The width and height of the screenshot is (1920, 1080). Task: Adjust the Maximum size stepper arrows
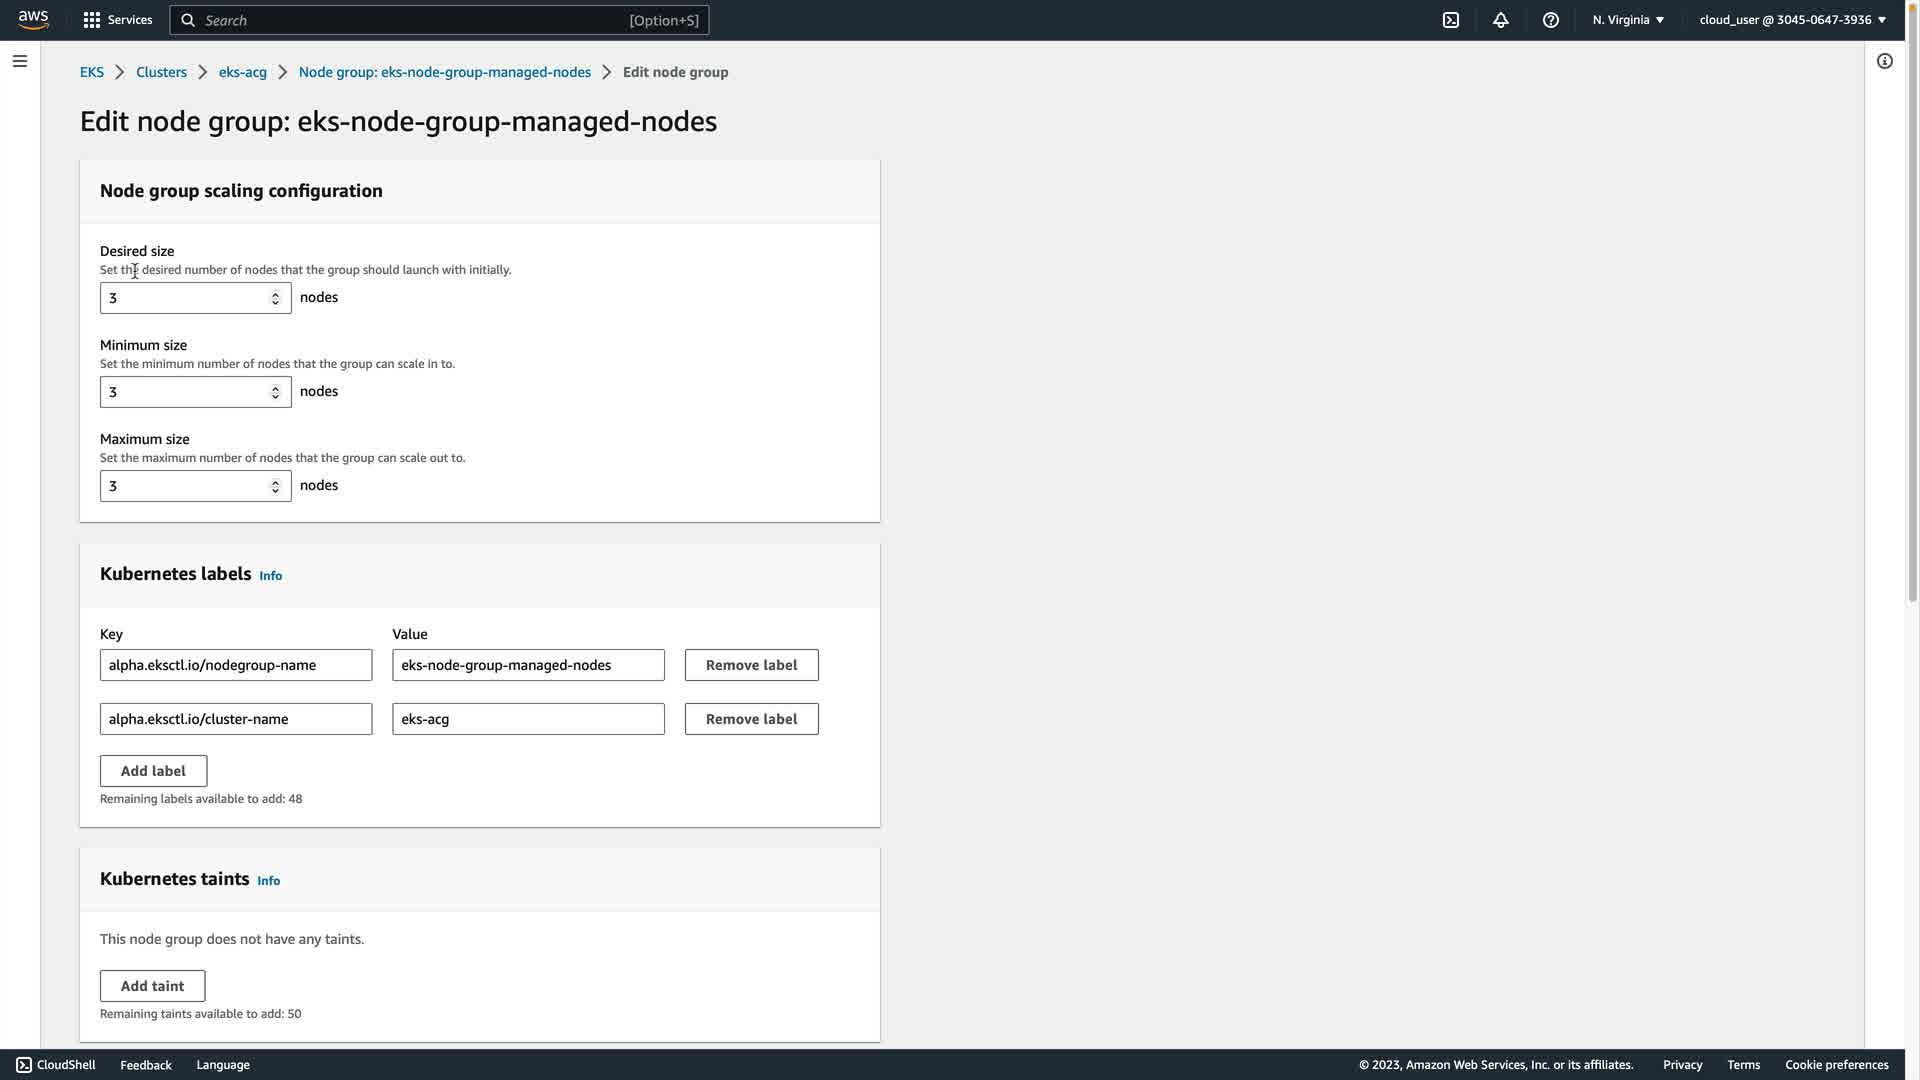[275, 486]
